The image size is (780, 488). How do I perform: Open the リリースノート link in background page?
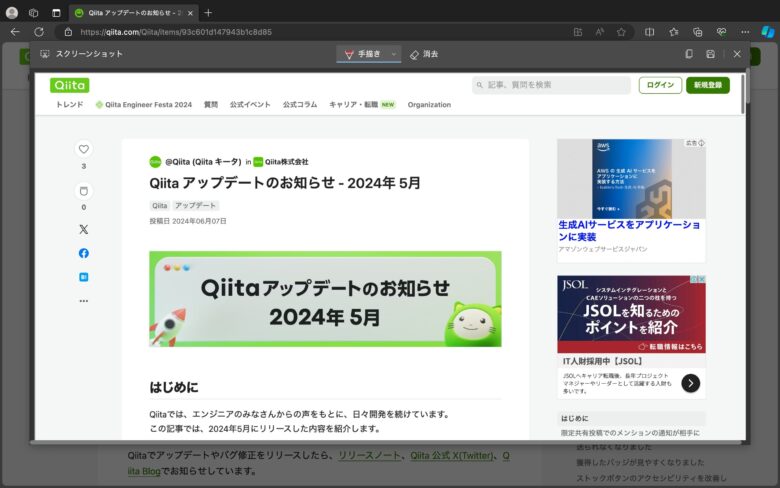click(x=369, y=455)
